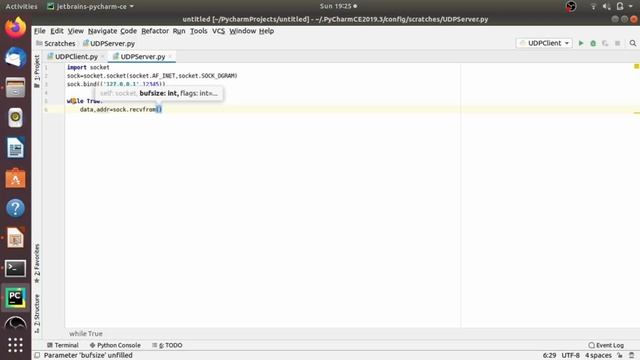Click the socket.SOCK_DGRAM code line
This screenshot has height=360, width=640.
point(152,76)
